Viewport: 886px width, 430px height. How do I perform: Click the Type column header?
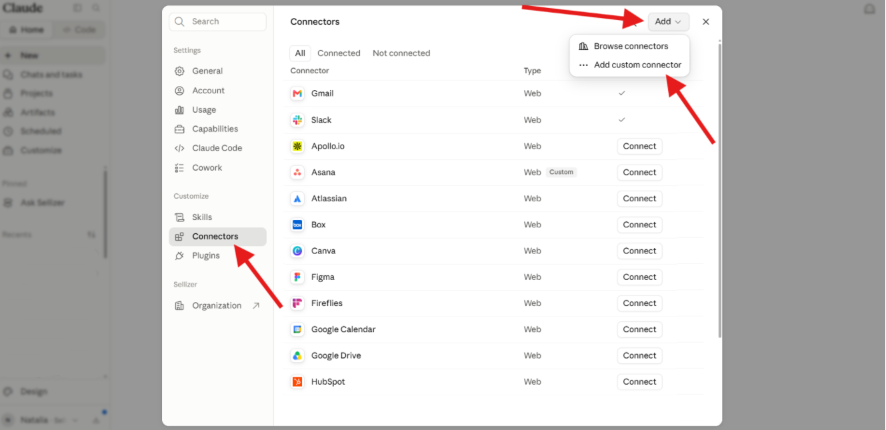point(532,71)
